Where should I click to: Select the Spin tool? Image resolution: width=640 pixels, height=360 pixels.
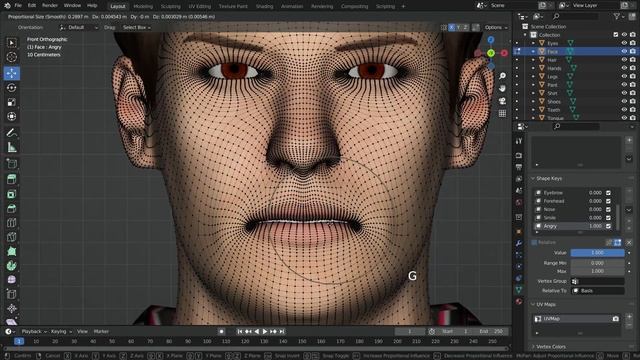[11, 266]
